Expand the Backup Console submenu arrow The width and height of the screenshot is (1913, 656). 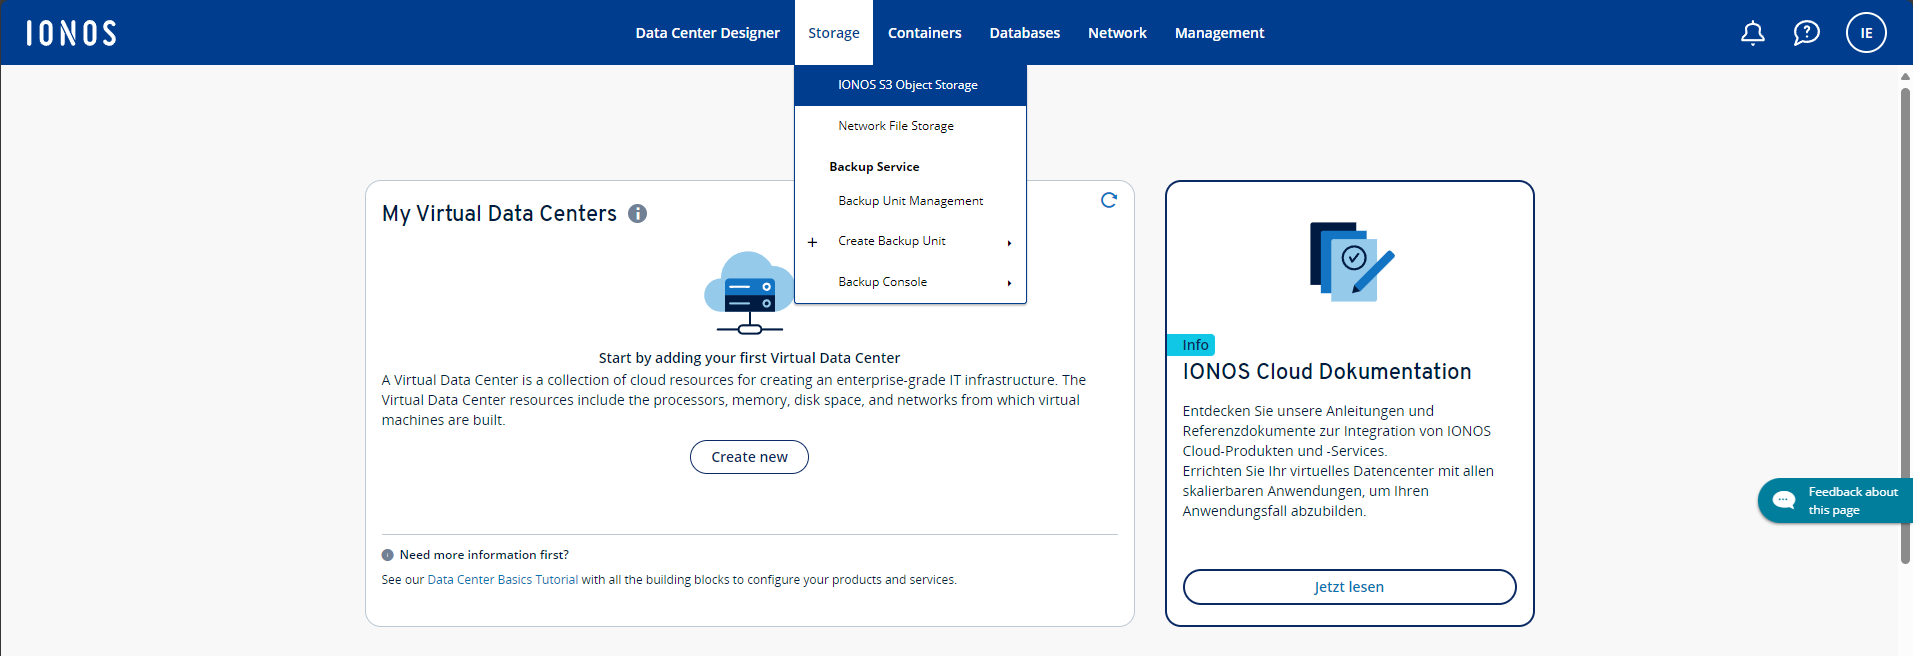[x=1009, y=283]
